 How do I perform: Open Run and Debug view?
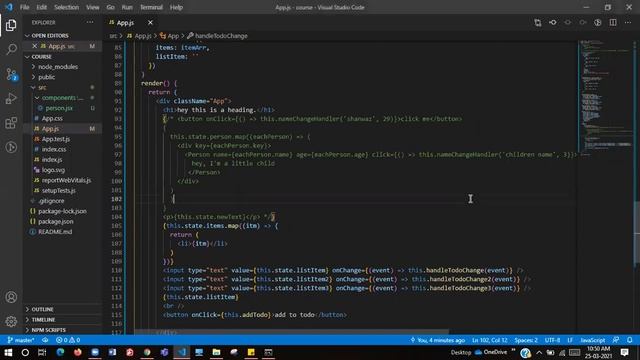tap(11, 98)
